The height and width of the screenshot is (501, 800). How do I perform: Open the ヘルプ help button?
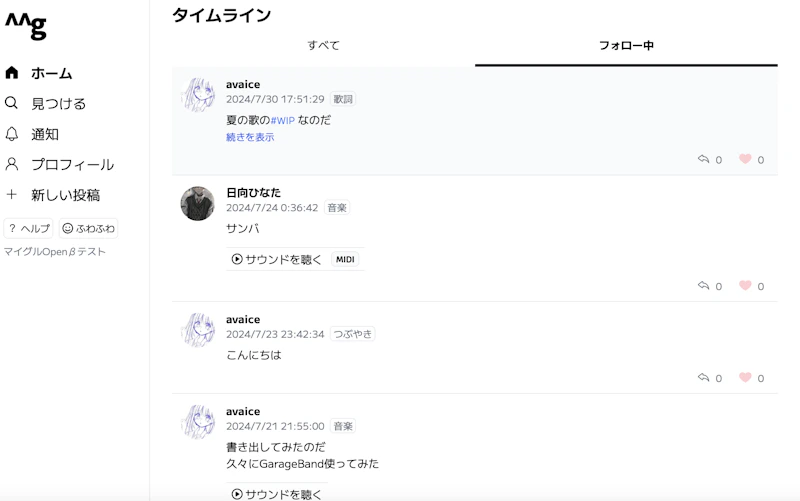(29, 228)
